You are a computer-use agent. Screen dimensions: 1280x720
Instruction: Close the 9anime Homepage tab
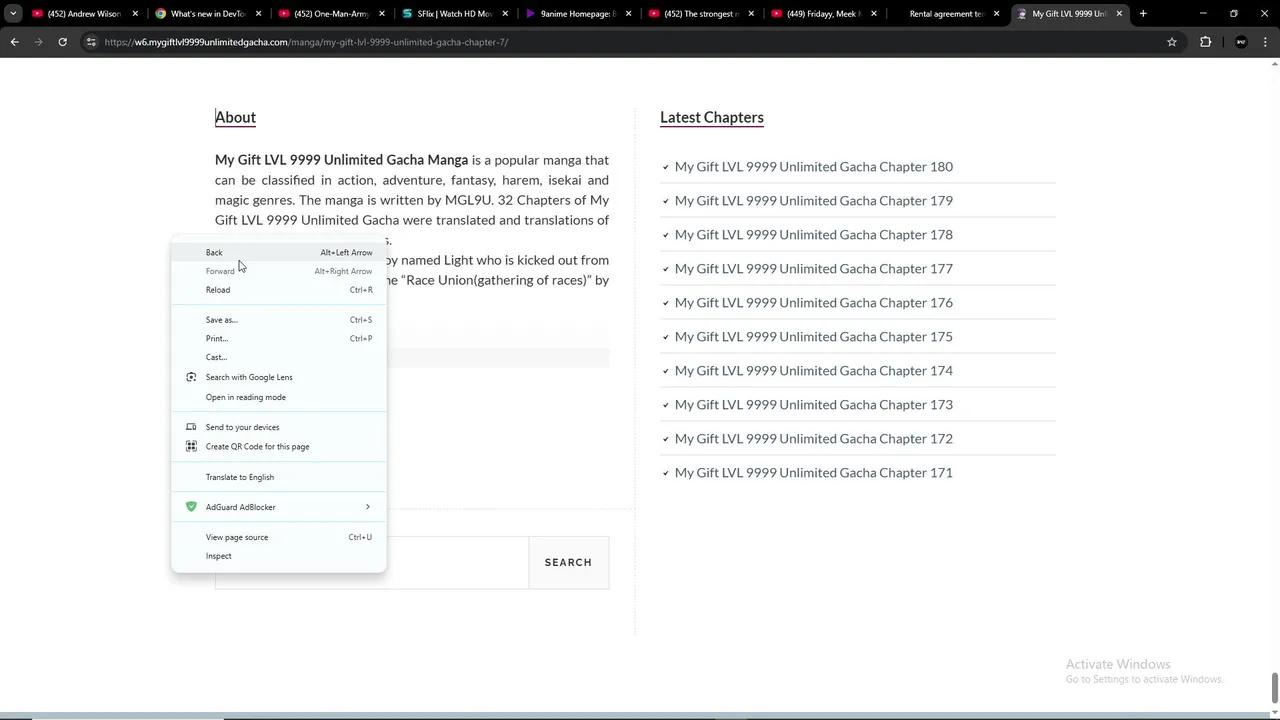click(x=629, y=14)
